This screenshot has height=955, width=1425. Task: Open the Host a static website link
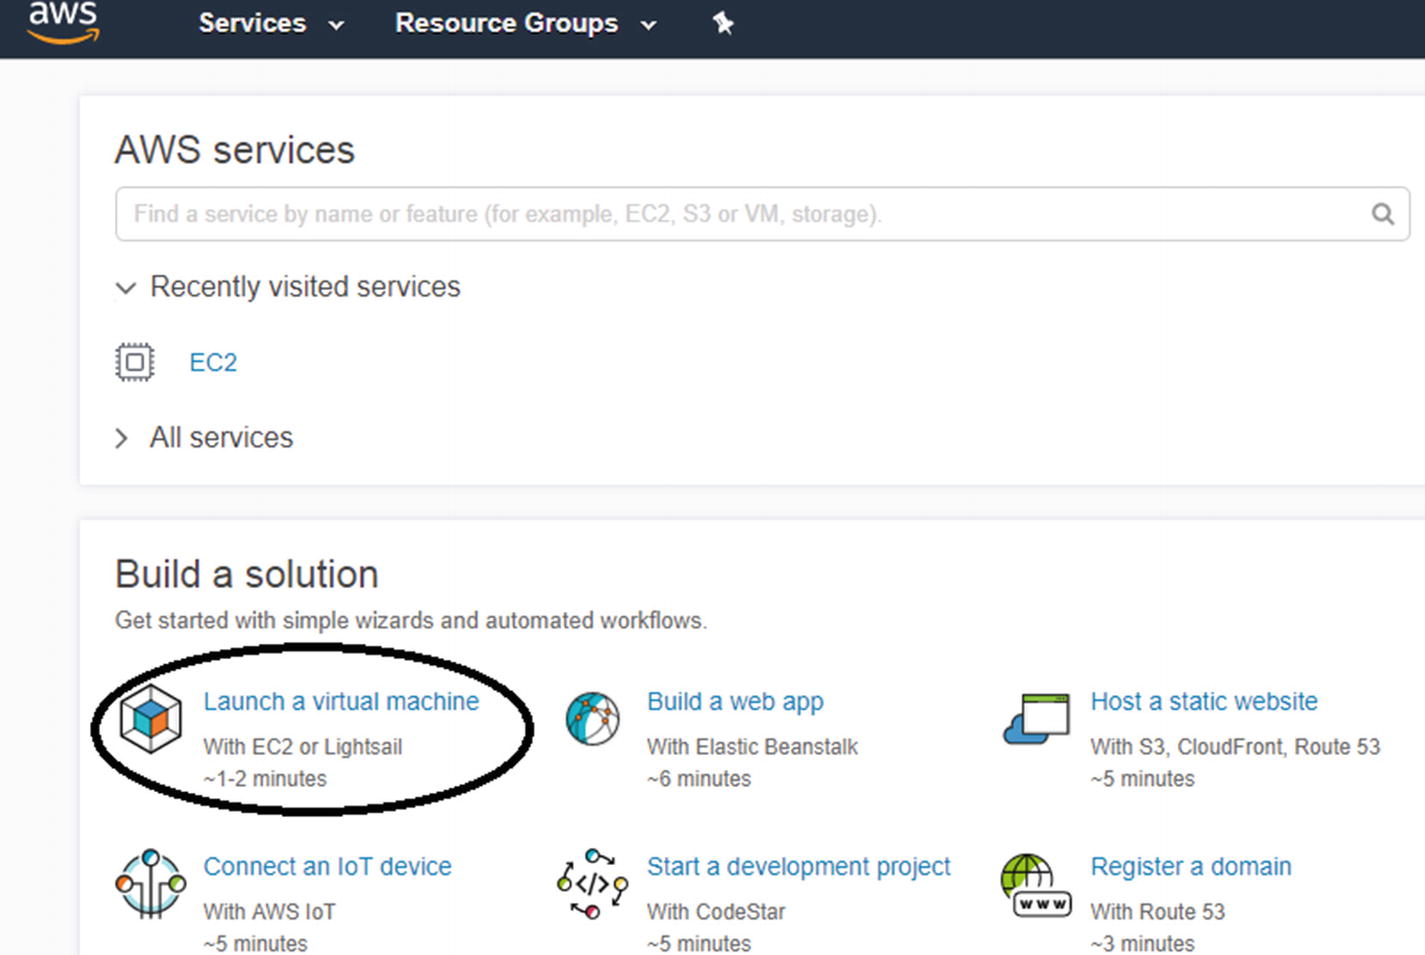click(x=1203, y=702)
